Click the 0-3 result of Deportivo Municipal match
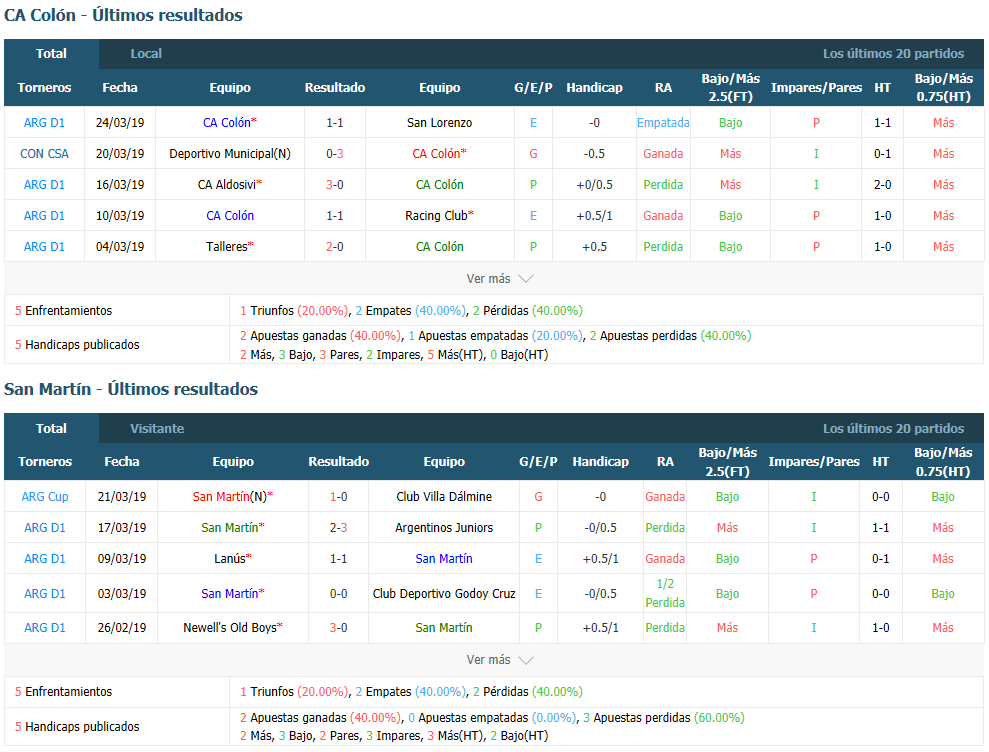989x752 pixels. click(x=335, y=153)
